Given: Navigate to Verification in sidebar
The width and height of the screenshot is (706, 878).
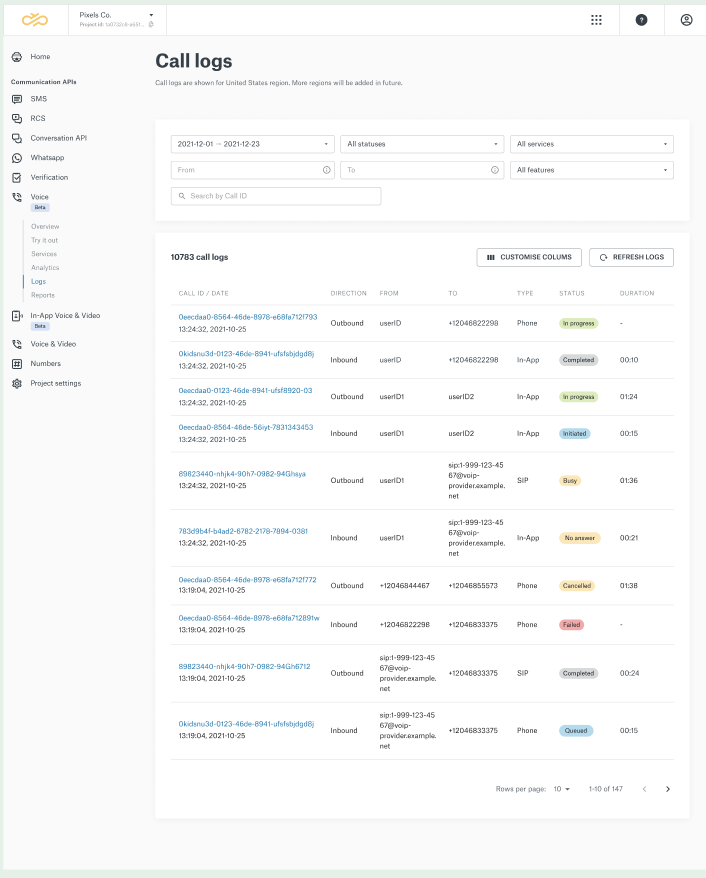Looking at the screenshot, I should click(x=49, y=177).
